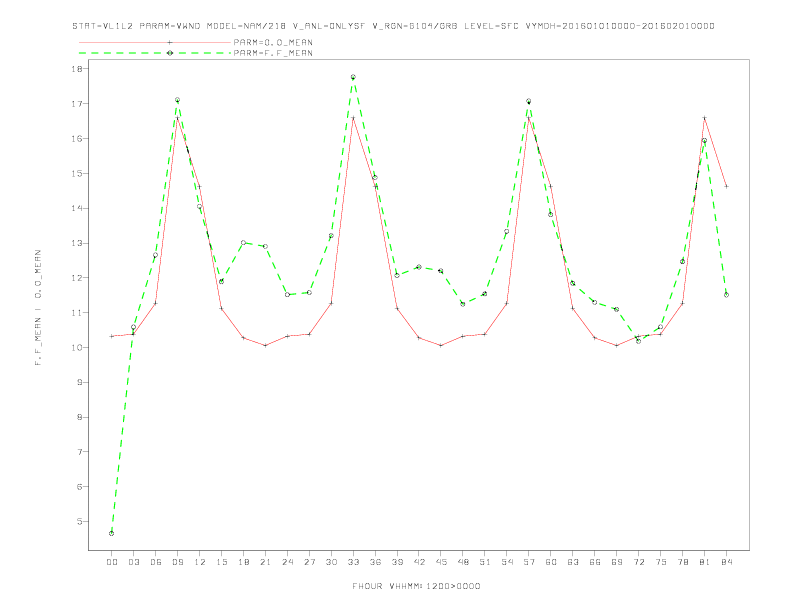Select the red solid line sample in legend
The width and height of the screenshot is (792, 612).
(155, 42)
